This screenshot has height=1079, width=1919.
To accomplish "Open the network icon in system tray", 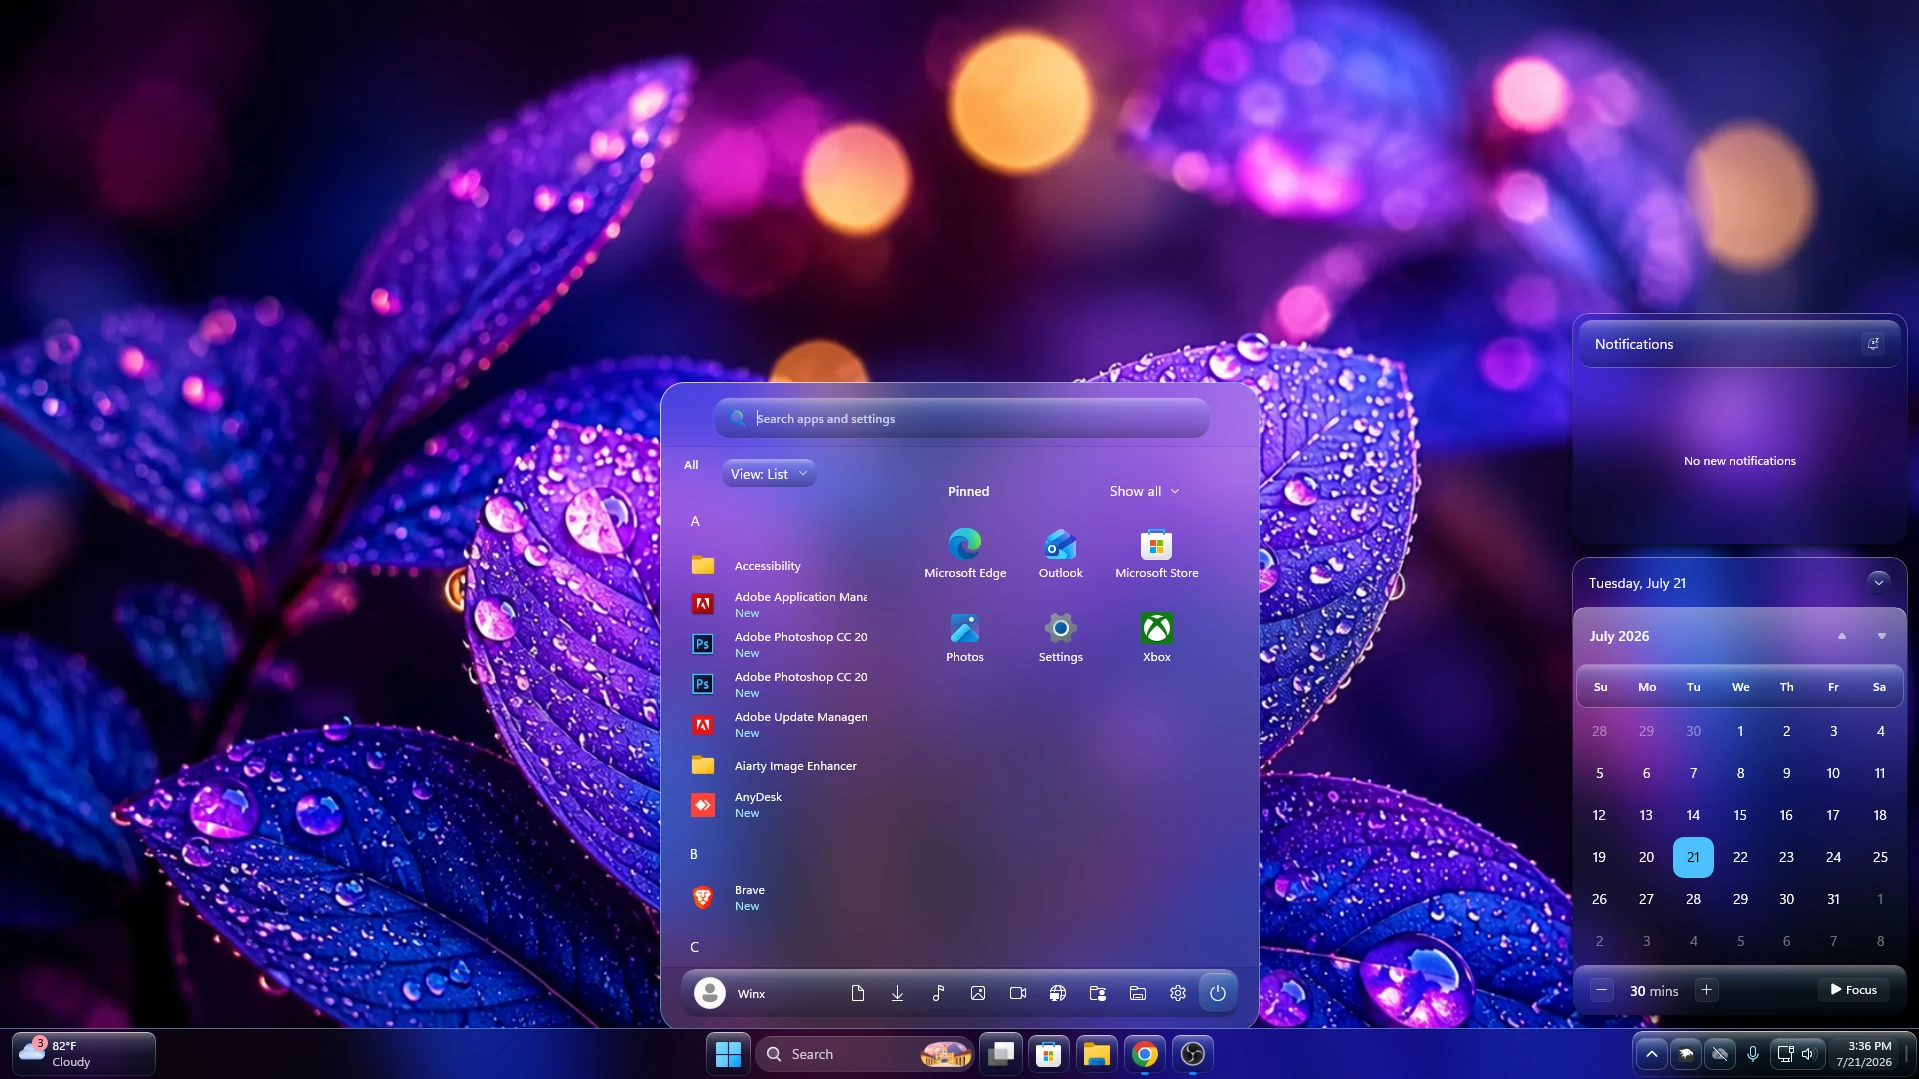I will pyautogui.click(x=1785, y=1054).
